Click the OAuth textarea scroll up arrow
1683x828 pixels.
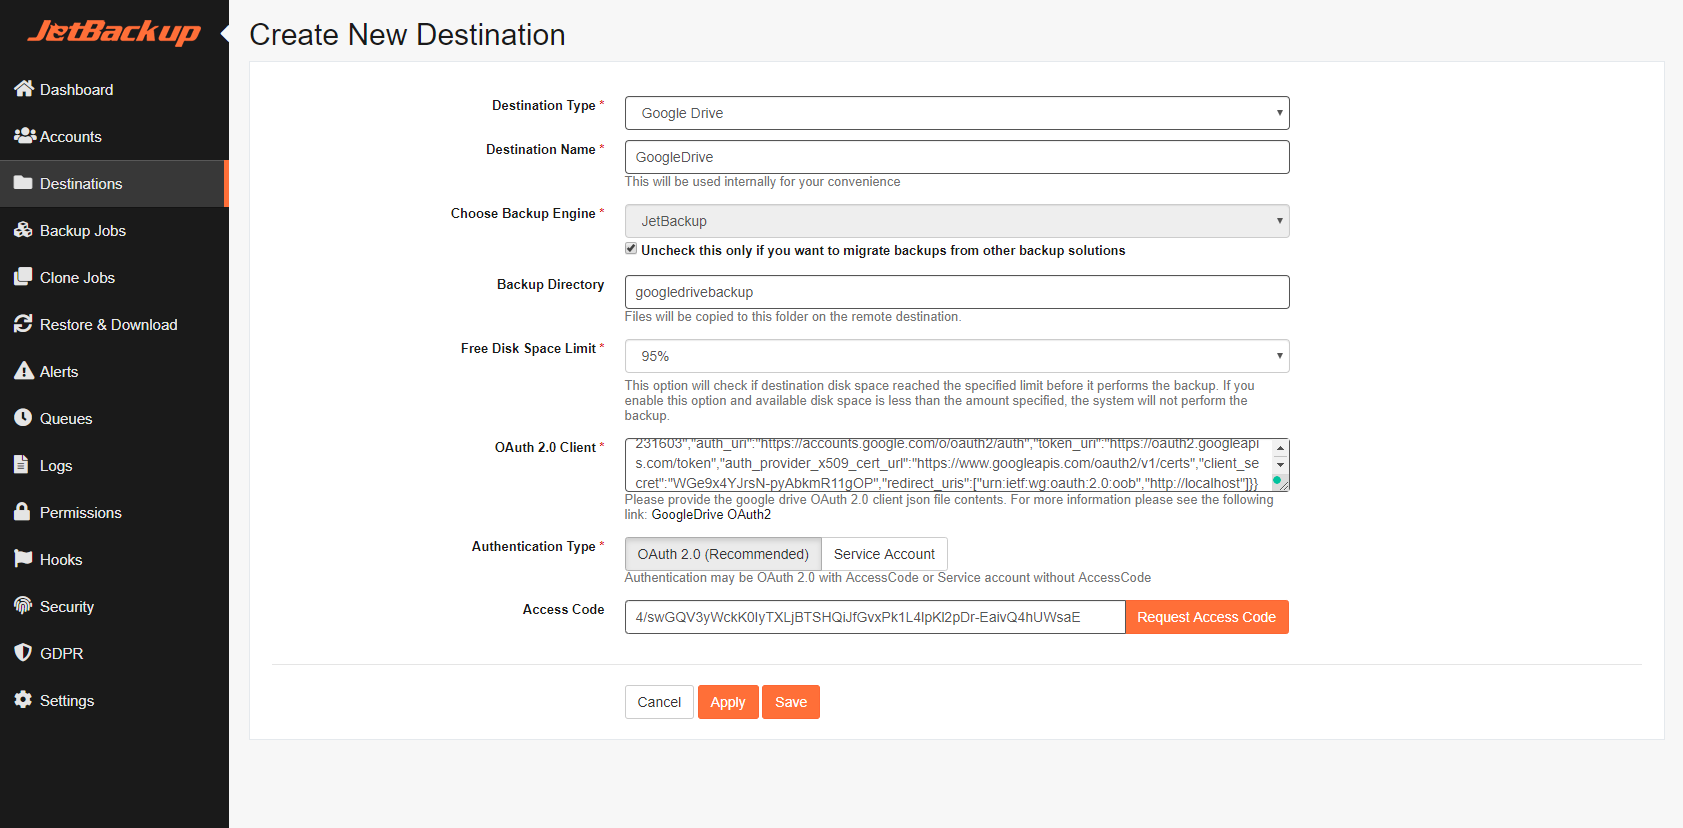tap(1280, 448)
